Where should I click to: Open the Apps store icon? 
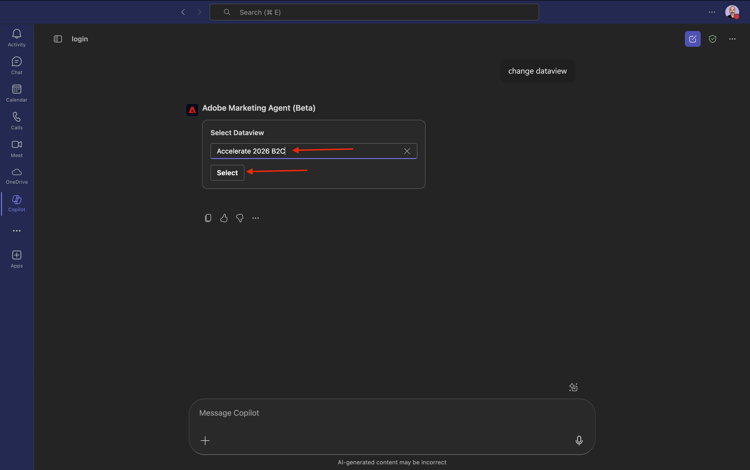pyautogui.click(x=17, y=259)
